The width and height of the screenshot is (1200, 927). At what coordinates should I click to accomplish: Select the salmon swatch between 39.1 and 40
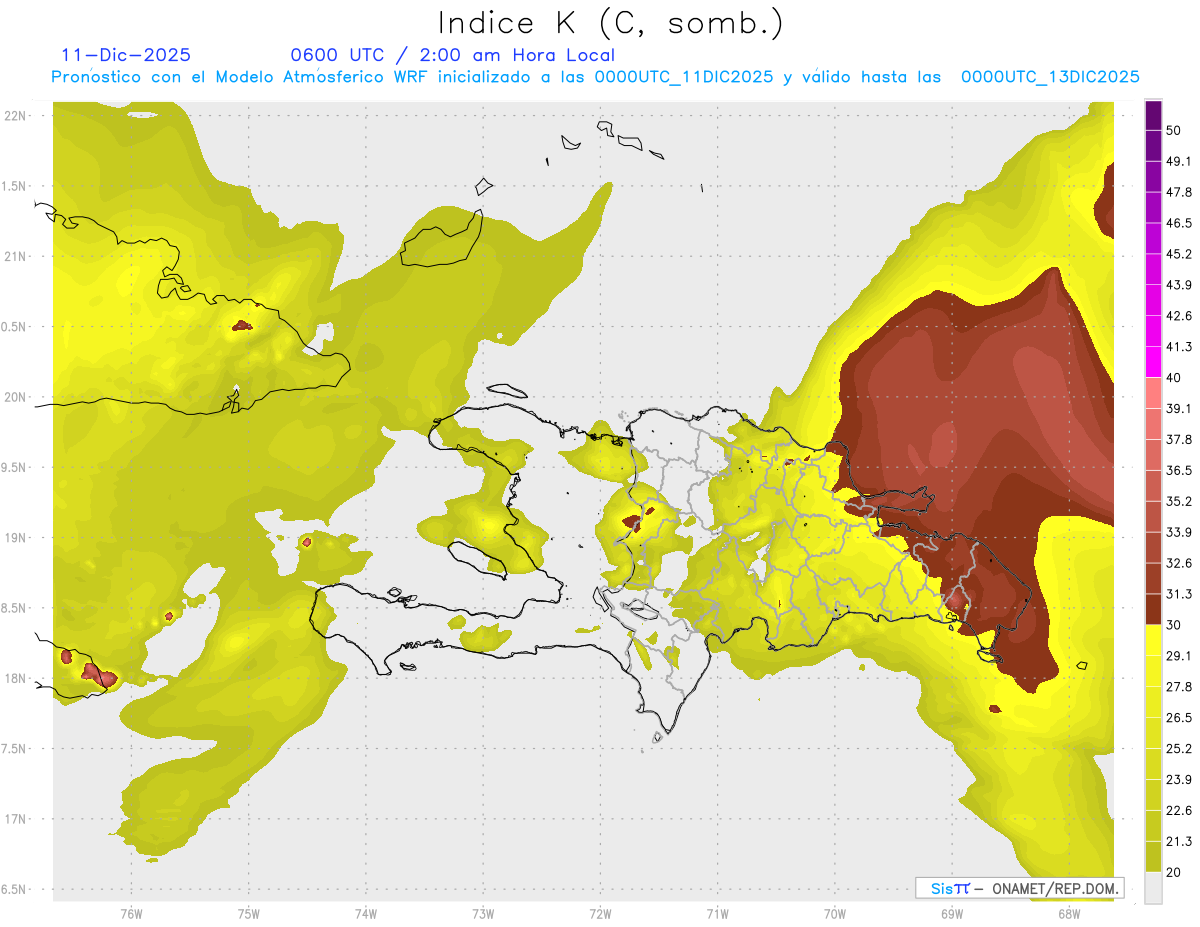click(1153, 393)
